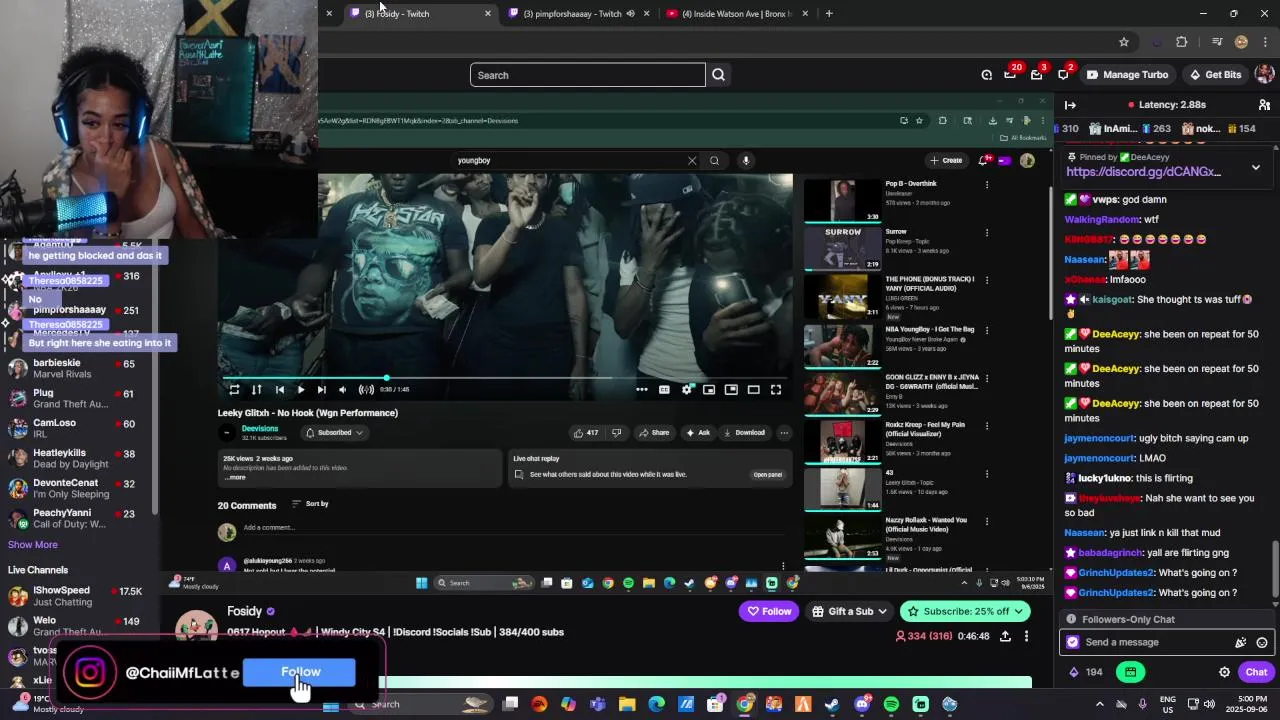Screen dimensions: 1280x720
Task: Open stream more options three dots
Action: (x=1026, y=636)
